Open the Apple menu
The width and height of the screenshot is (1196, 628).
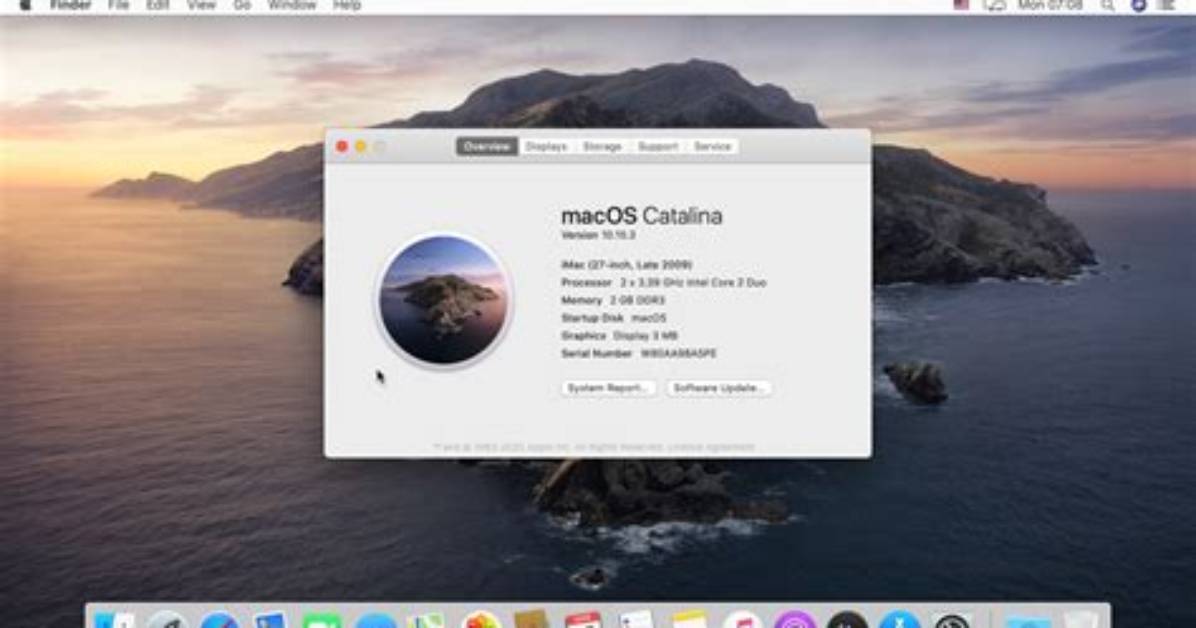[25, 5]
